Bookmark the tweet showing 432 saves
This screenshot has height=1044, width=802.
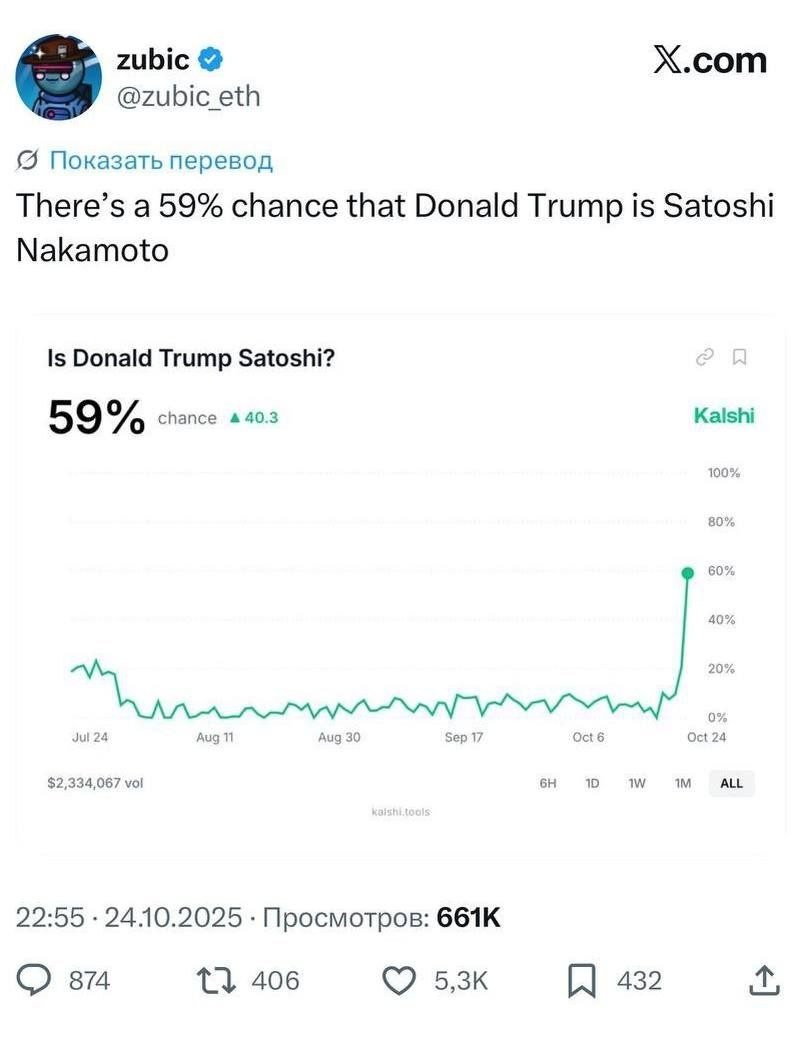[x=581, y=981]
